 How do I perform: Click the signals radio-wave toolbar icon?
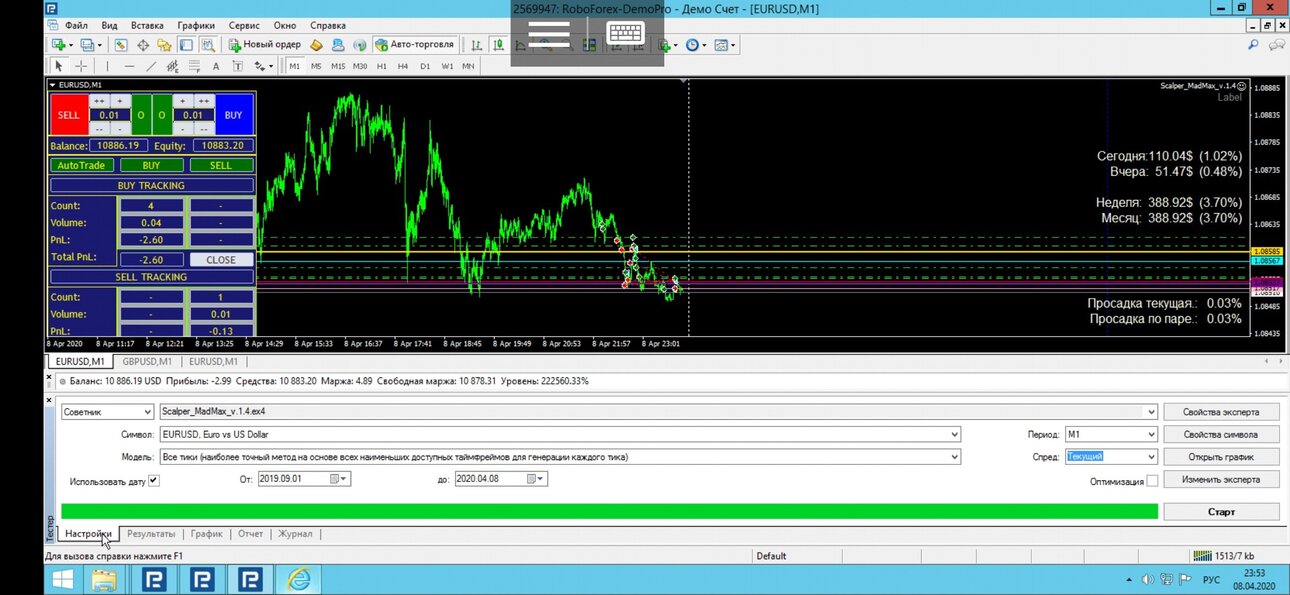(x=359, y=45)
